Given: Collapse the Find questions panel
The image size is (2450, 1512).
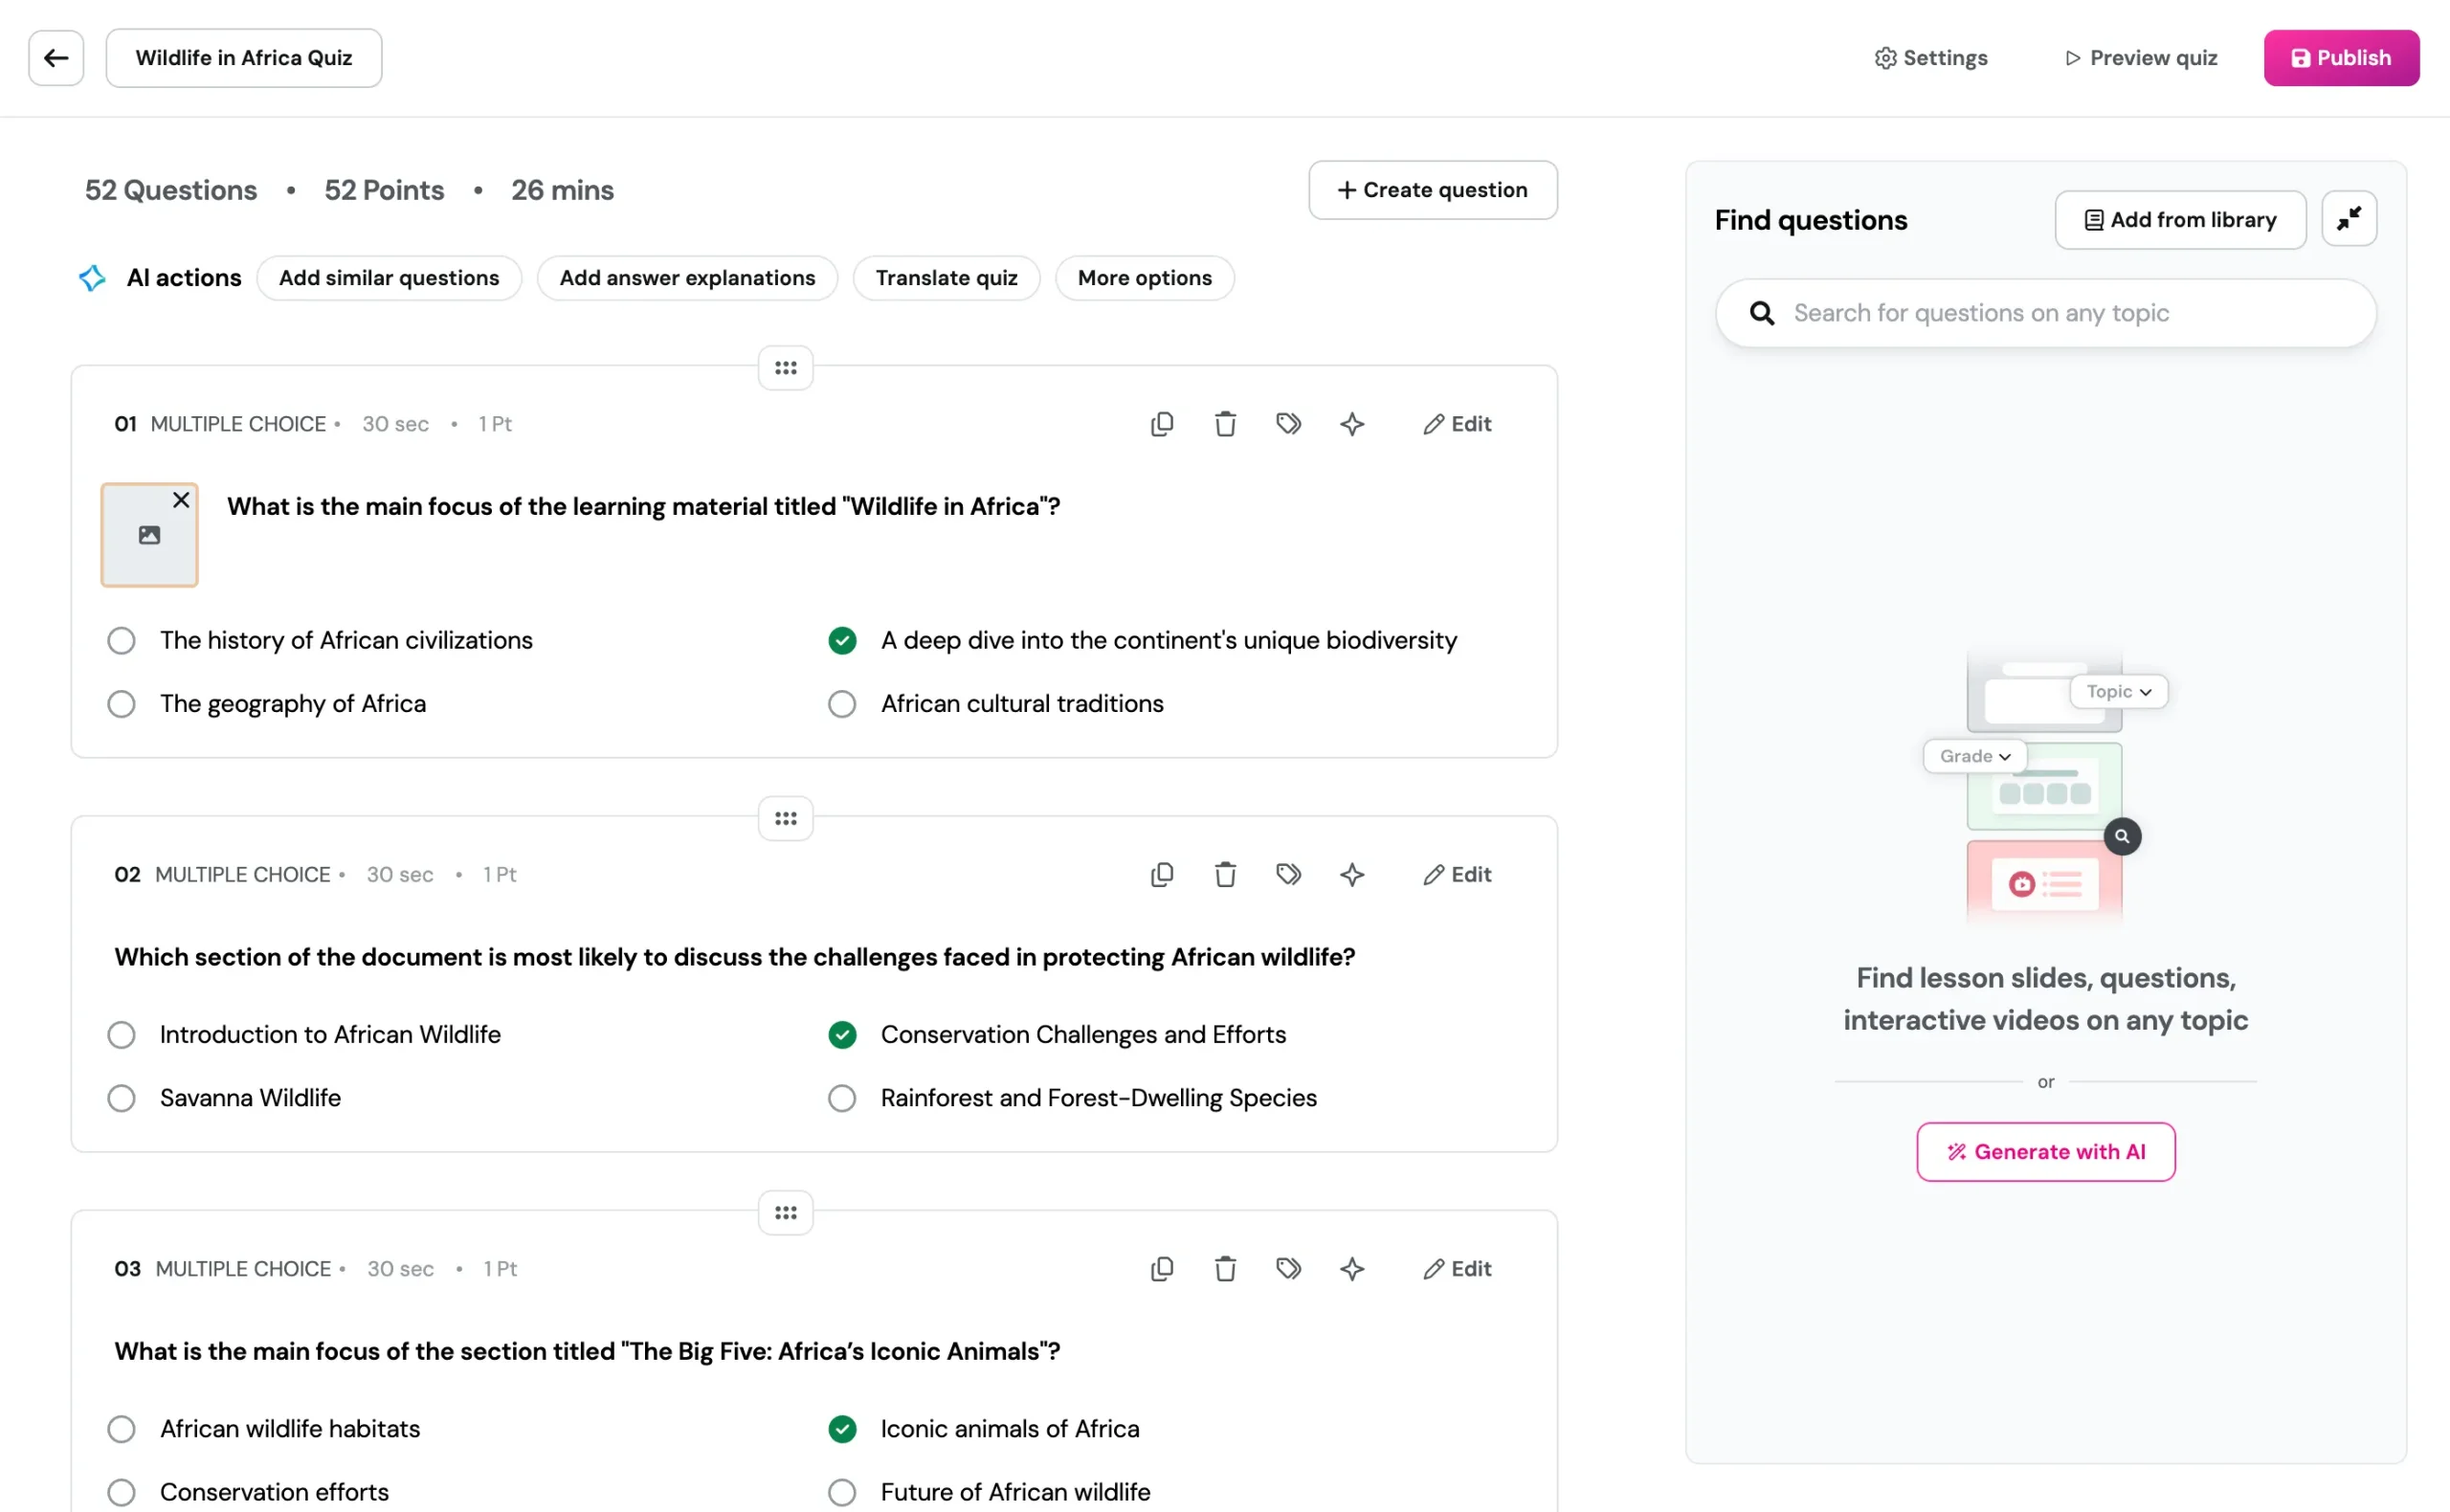Looking at the screenshot, I should tap(2348, 219).
